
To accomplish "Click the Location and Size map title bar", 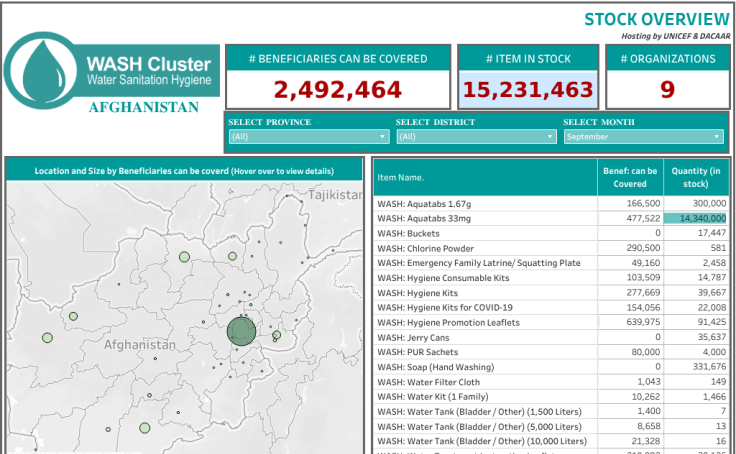I will pyautogui.click(x=184, y=171).
